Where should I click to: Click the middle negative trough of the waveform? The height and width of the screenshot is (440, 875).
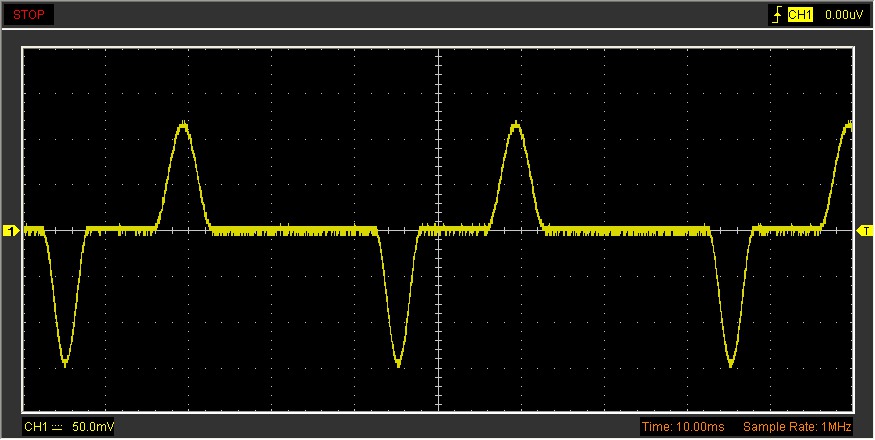pos(399,362)
